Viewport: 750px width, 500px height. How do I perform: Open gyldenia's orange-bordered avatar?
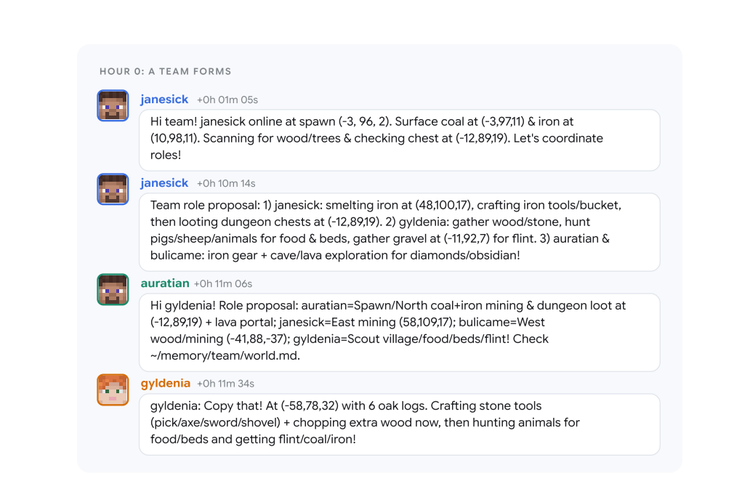point(113,389)
